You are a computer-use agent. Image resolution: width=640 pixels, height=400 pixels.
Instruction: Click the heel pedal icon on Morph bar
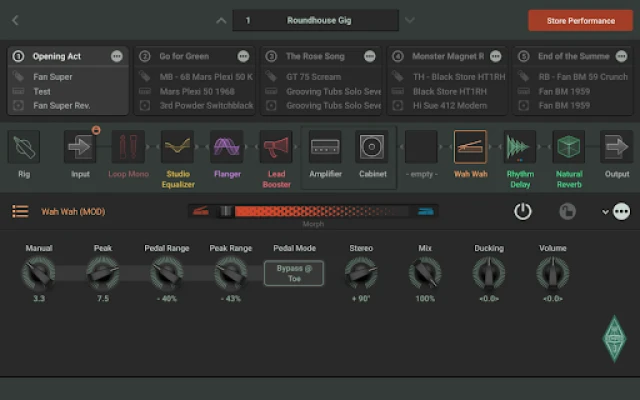coord(201,211)
